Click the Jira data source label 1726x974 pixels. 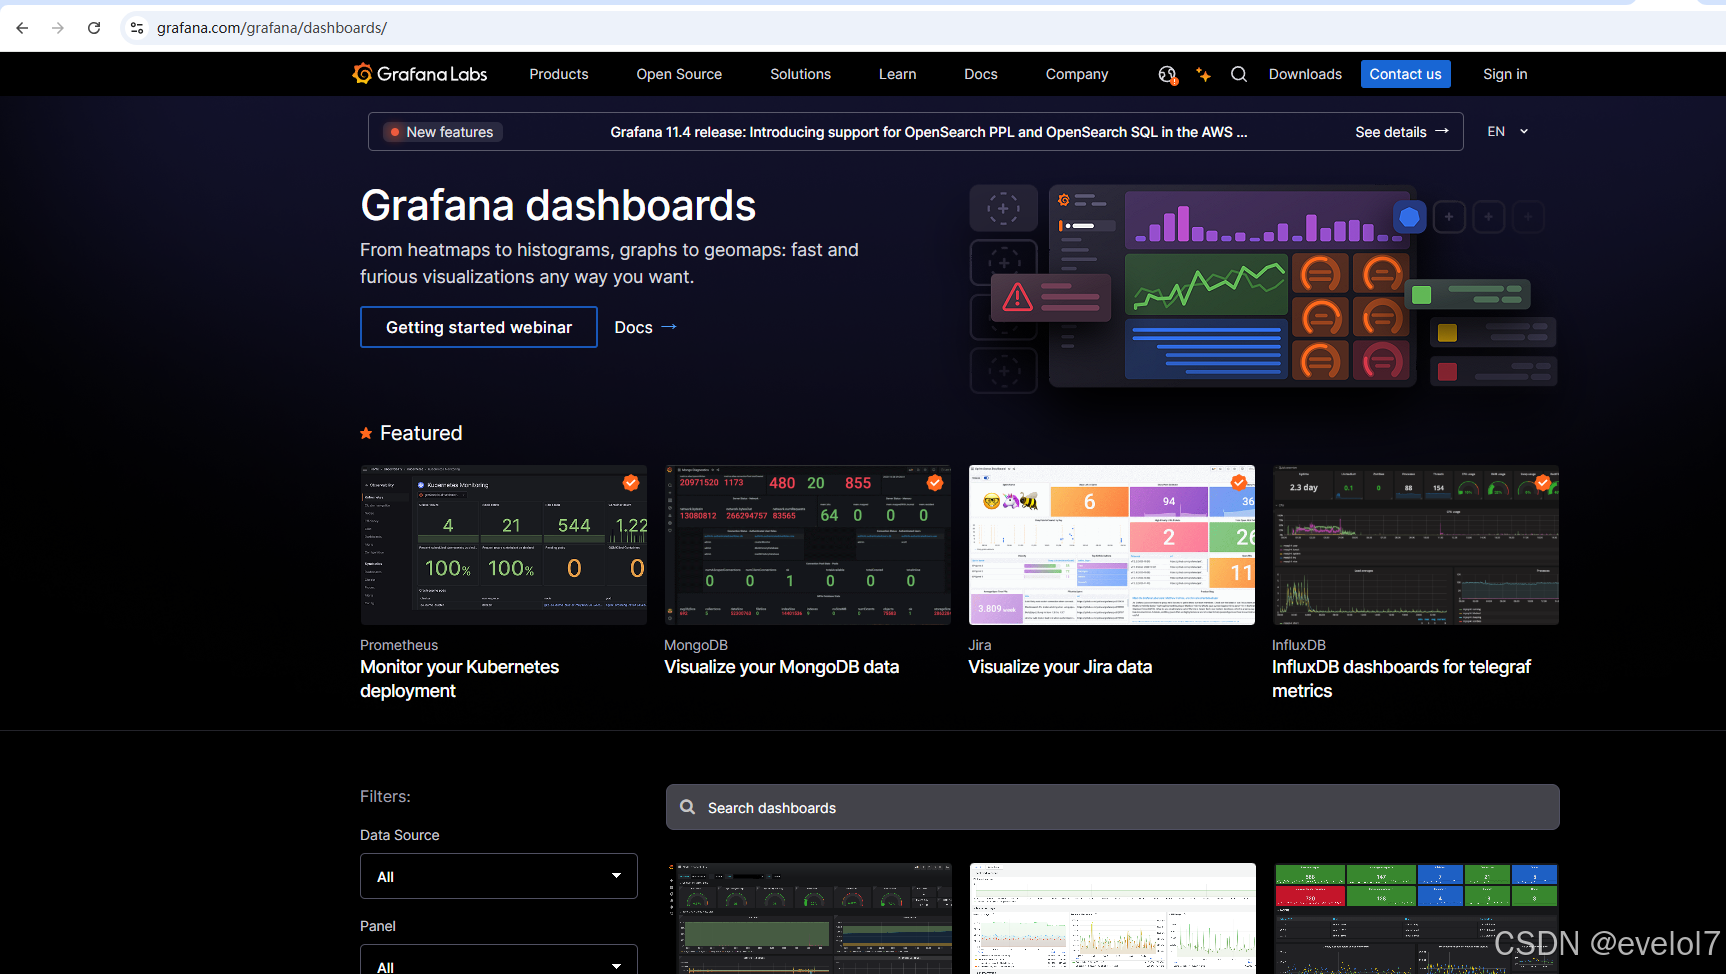click(x=980, y=645)
